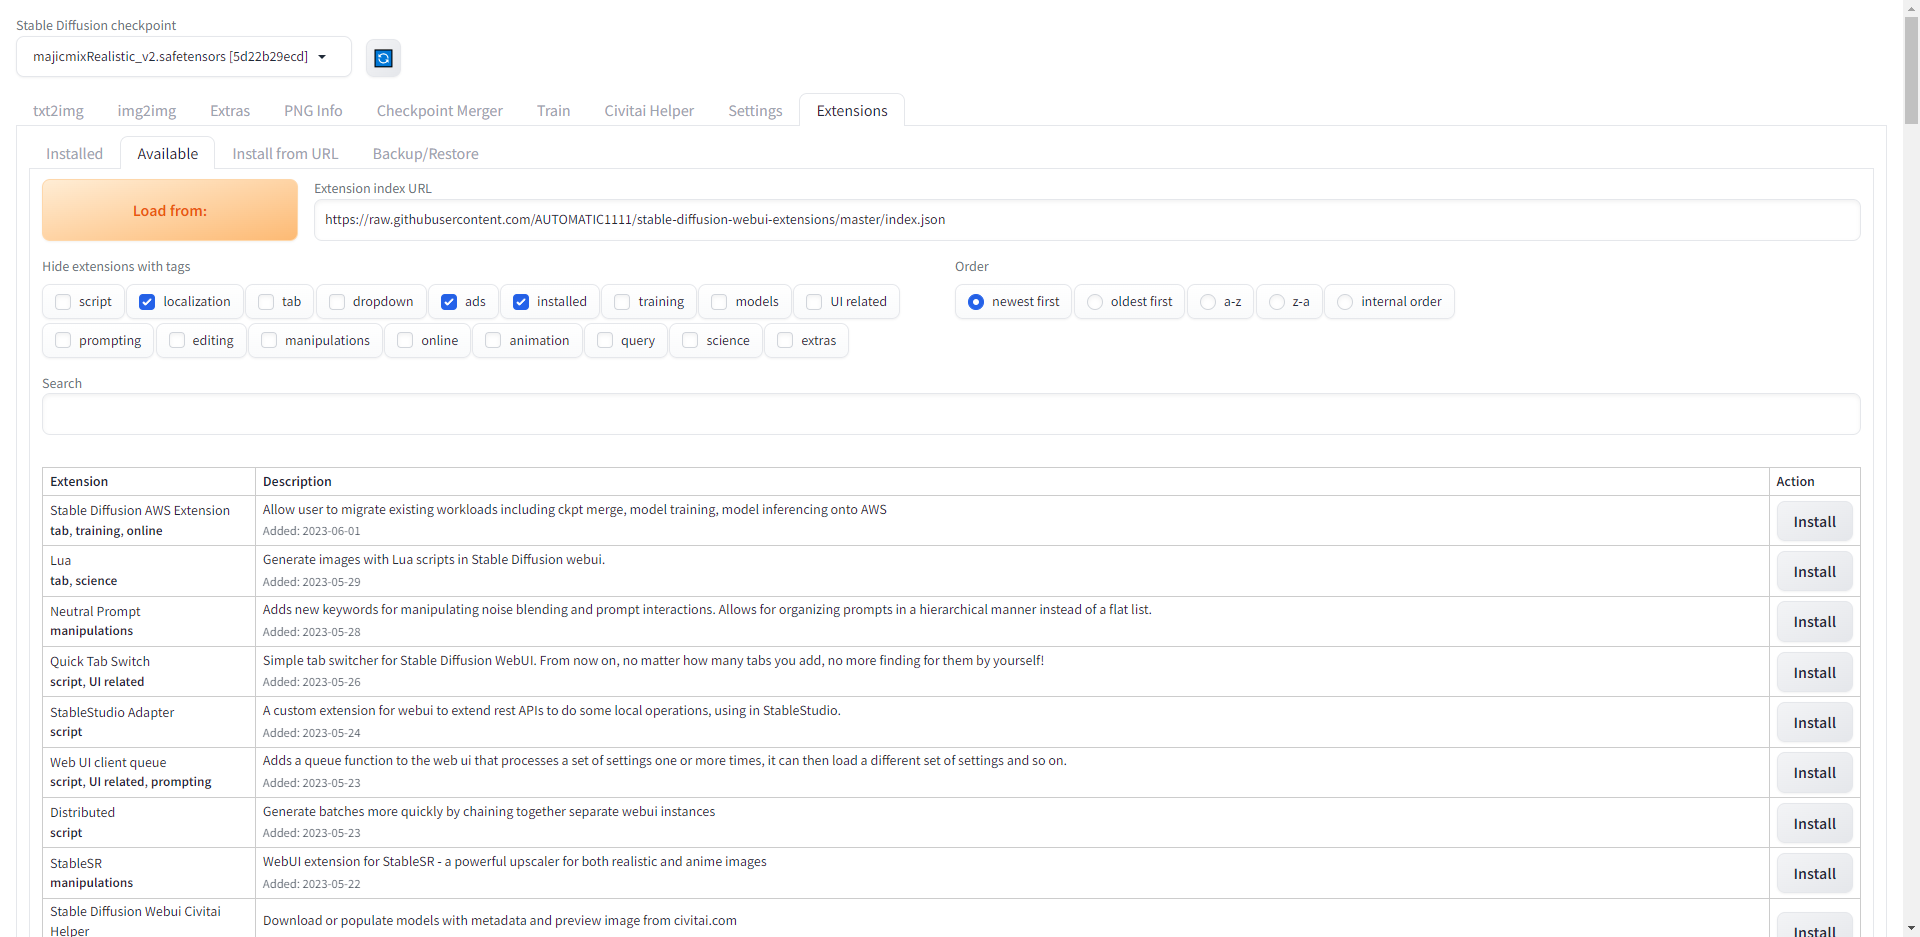
Task: Install the Lua extension
Action: pos(1814,572)
